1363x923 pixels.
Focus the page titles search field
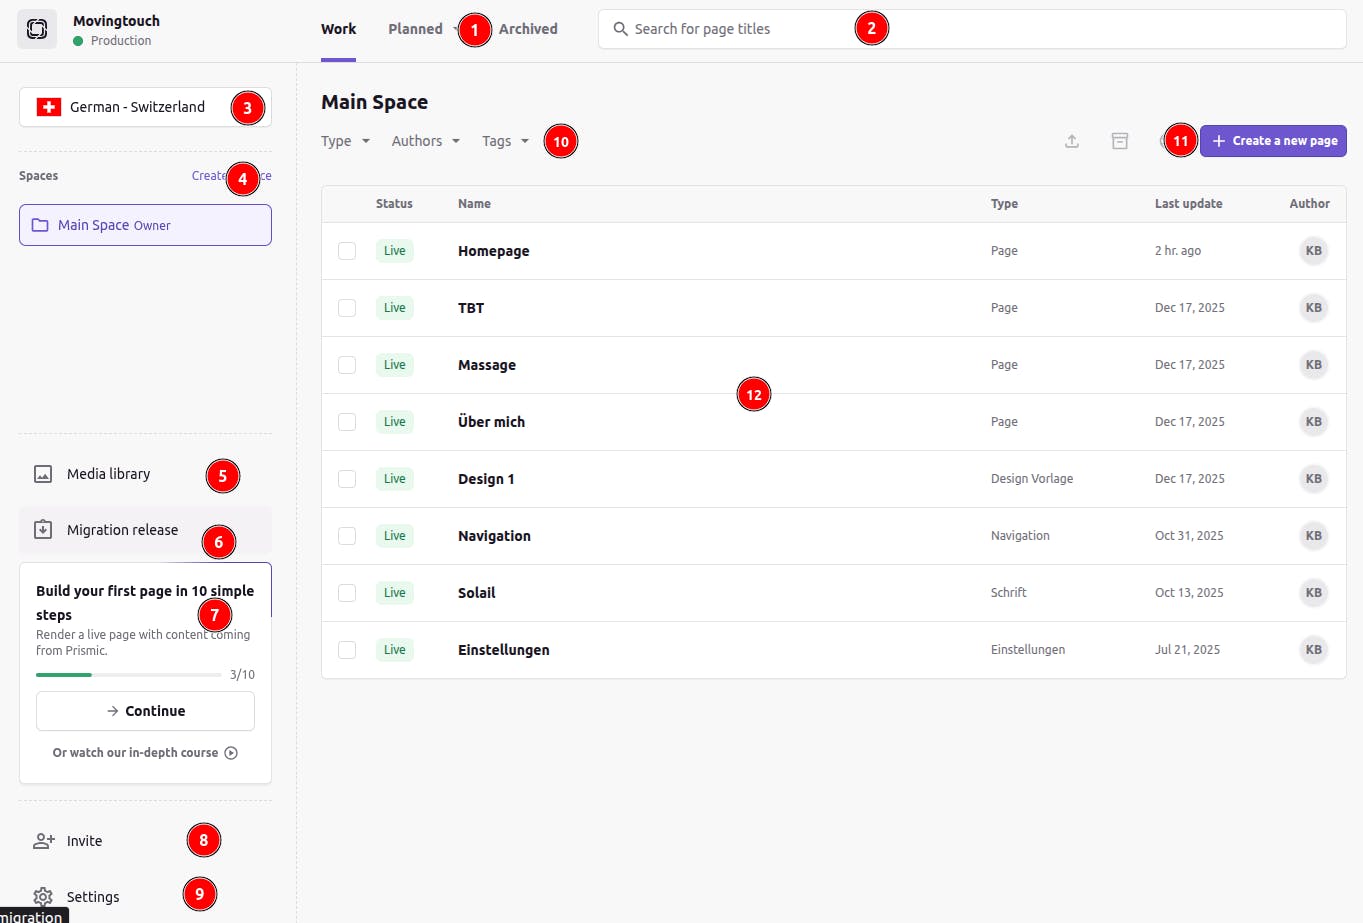tap(972, 29)
